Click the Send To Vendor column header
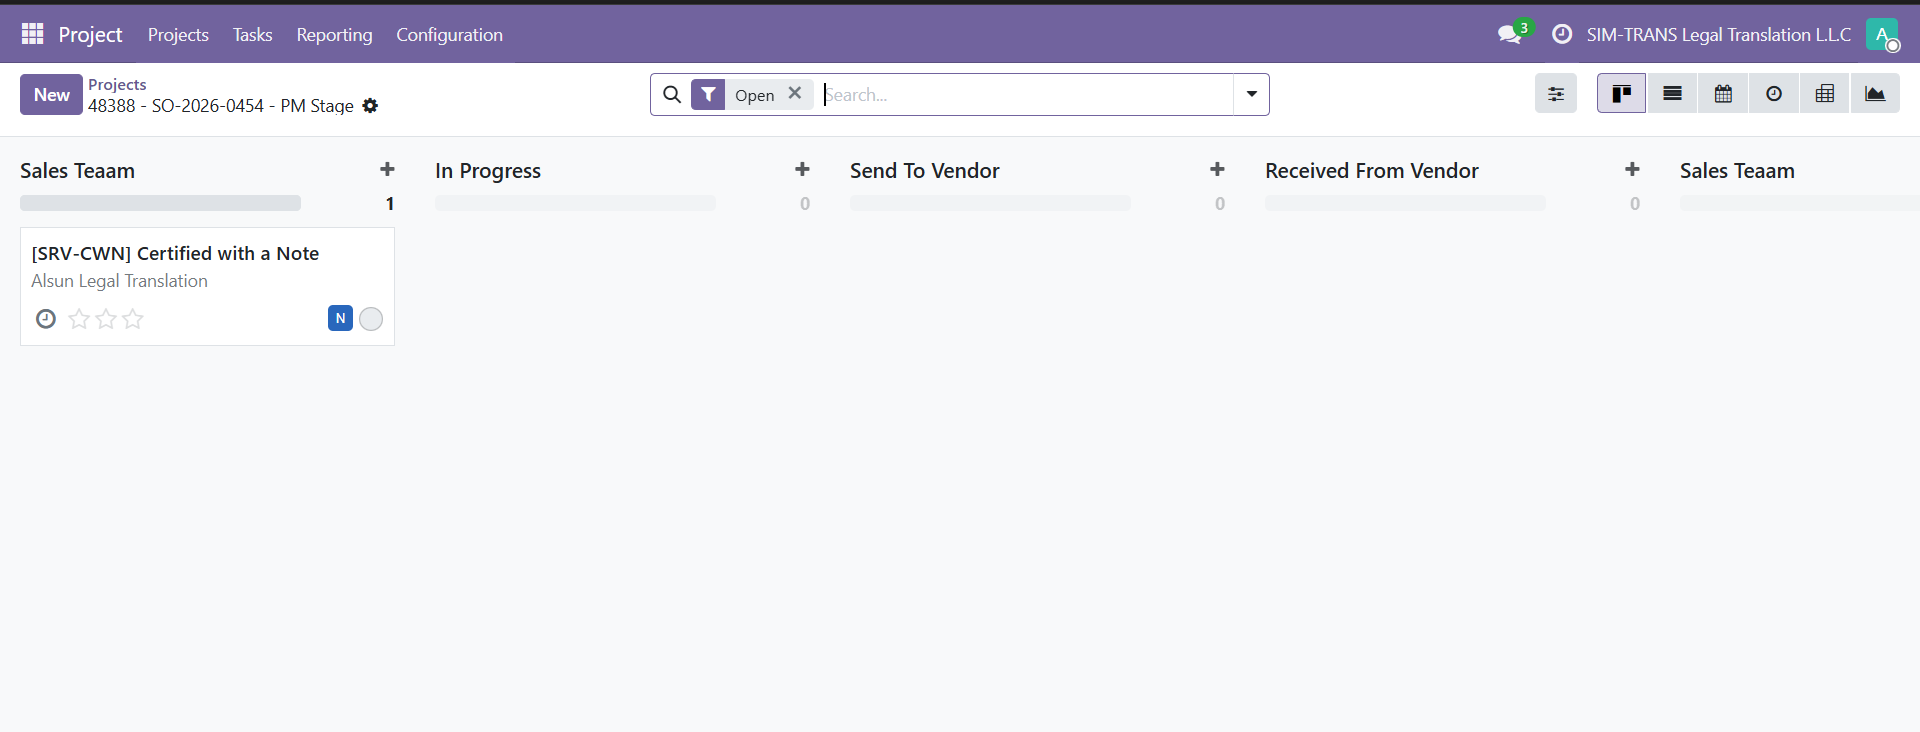Viewport: 1920px width, 732px height. pyautogui.click(x=925, y=171)
